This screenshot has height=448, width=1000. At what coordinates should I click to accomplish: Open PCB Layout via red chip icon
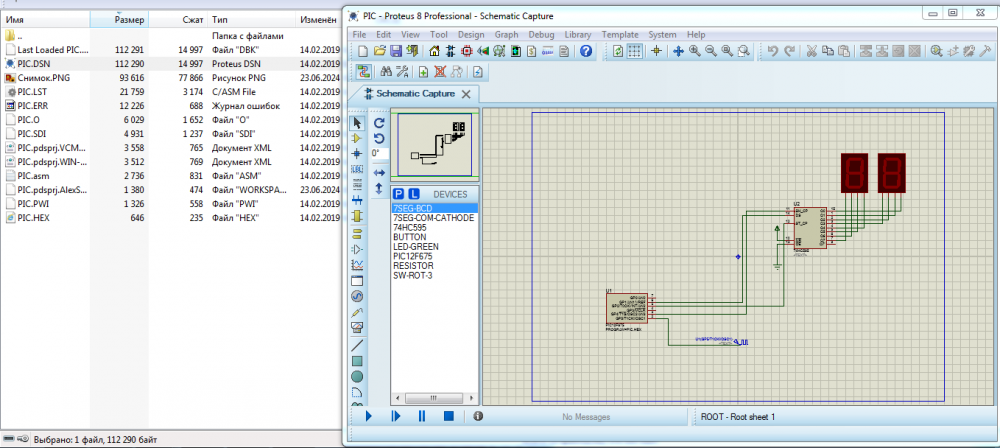467,51
